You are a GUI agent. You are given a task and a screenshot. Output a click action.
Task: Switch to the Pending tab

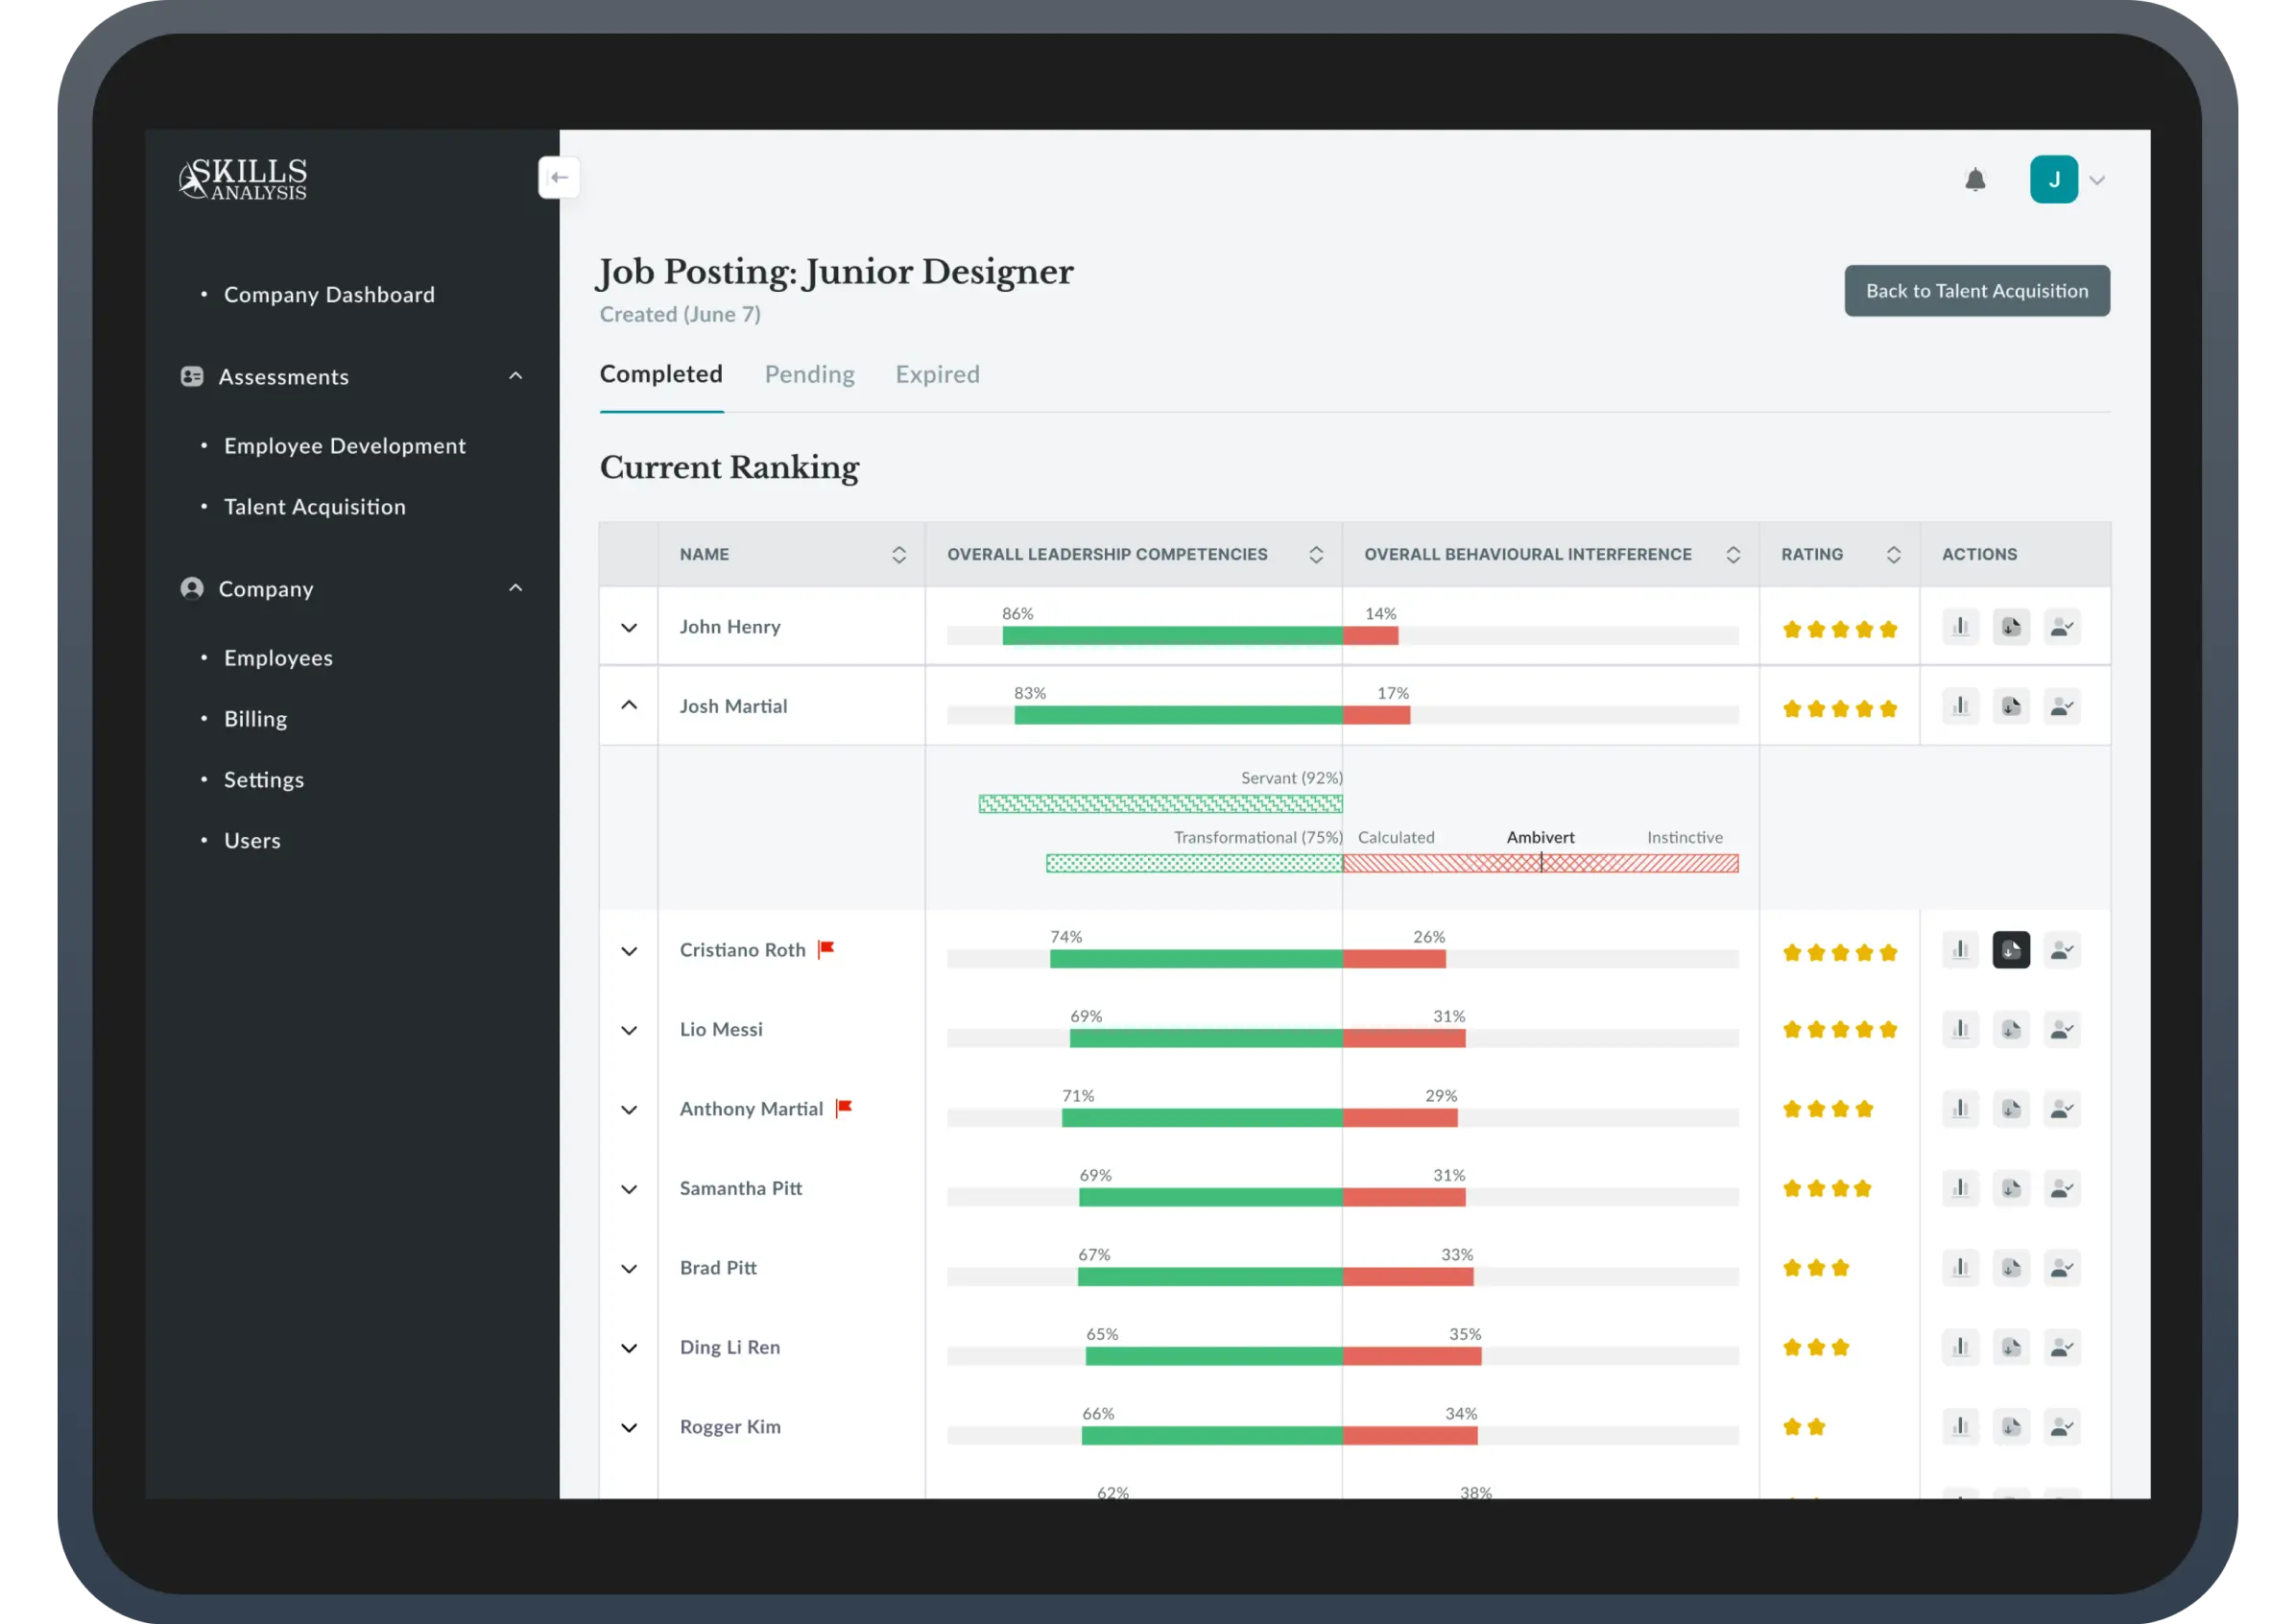809,374
